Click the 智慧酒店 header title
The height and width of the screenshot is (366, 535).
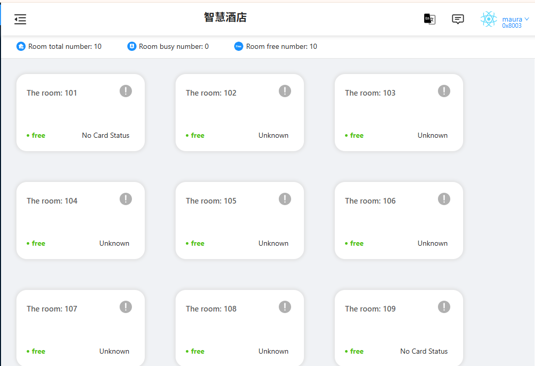pyautogui.click(x=225, y=17)
